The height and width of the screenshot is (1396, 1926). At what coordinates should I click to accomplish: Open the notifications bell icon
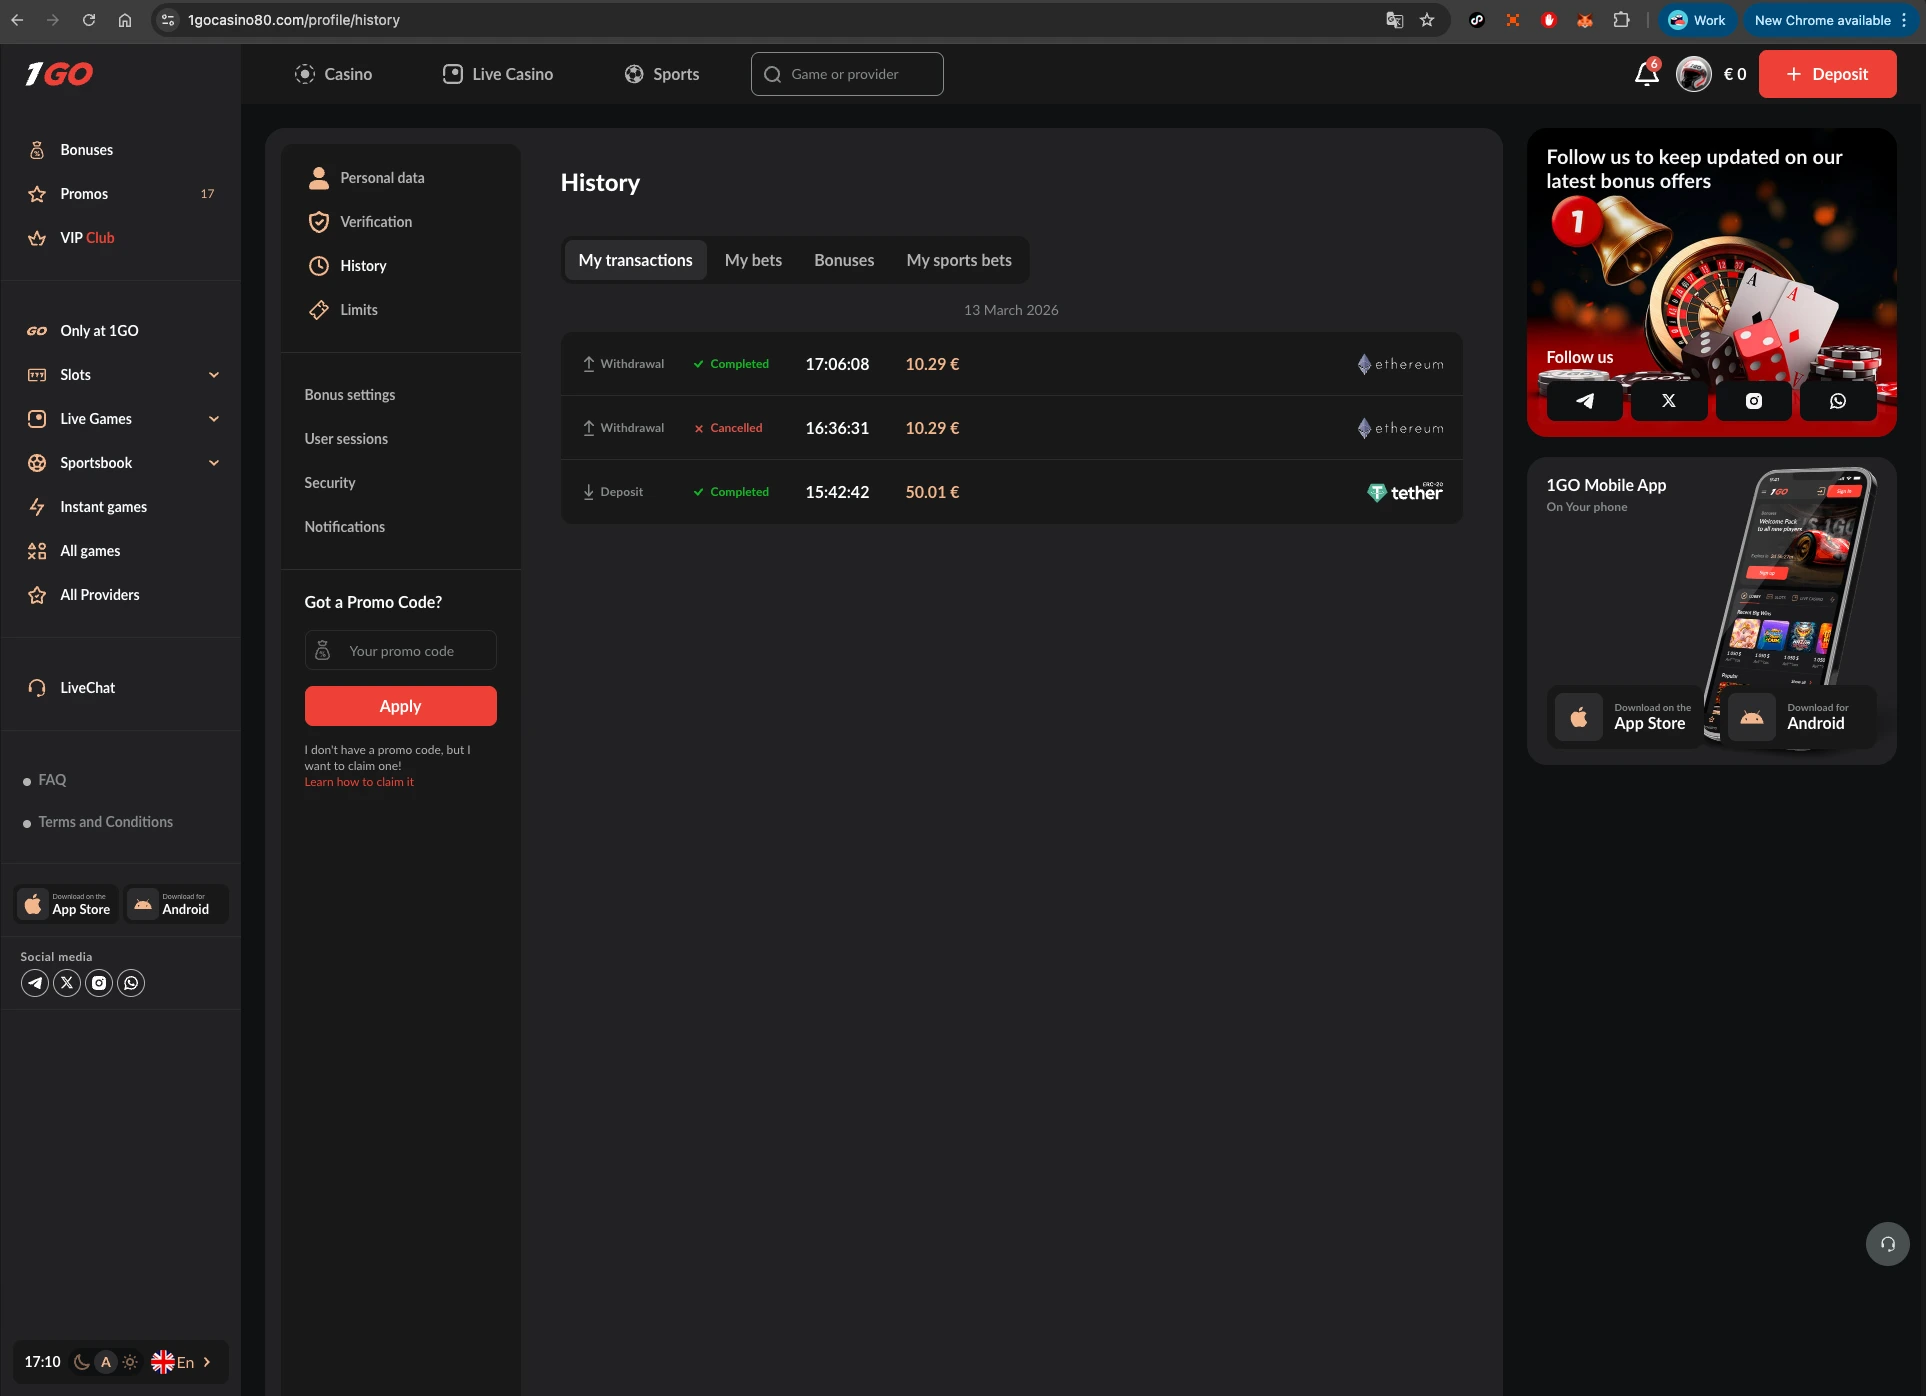click(x=1646, y=74)
